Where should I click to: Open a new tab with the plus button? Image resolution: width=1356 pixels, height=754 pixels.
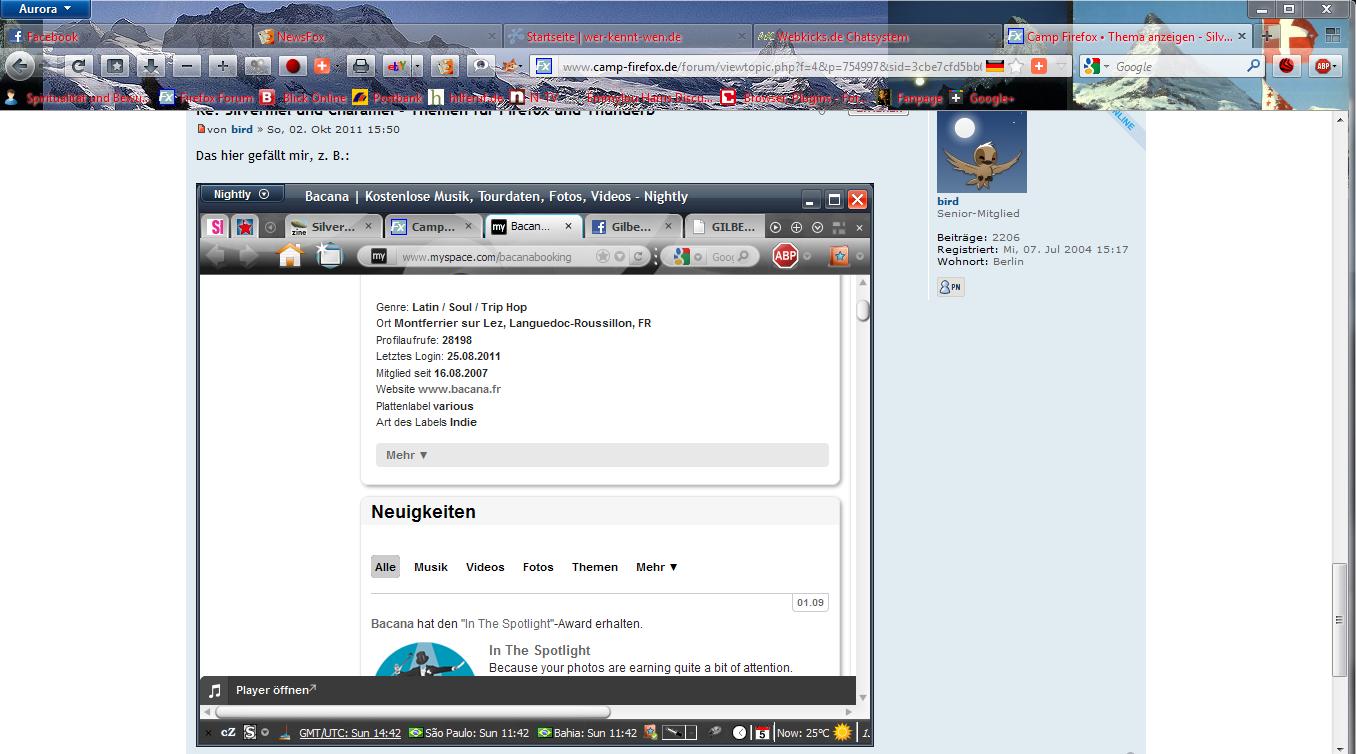coord(1268,36)
